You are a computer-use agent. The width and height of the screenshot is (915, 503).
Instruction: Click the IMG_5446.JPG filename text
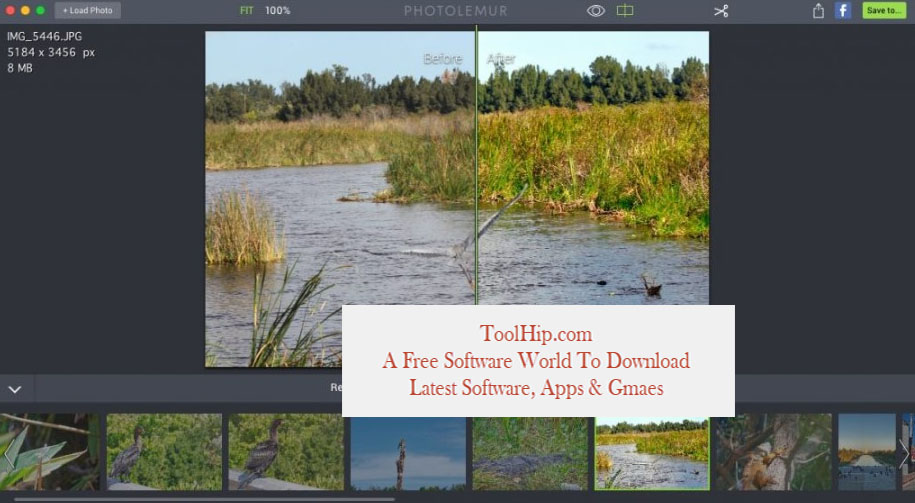point(44,36)
